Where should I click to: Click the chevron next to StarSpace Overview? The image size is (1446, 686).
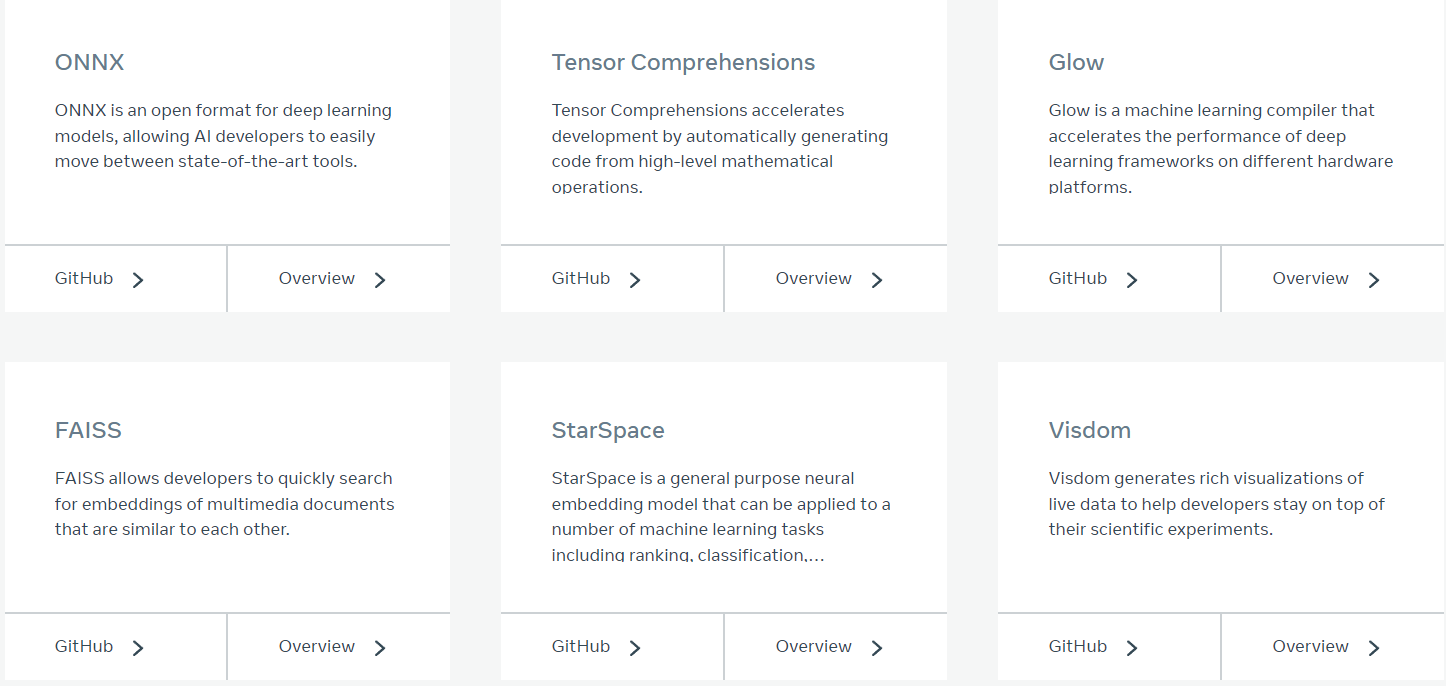click(877, 648)
